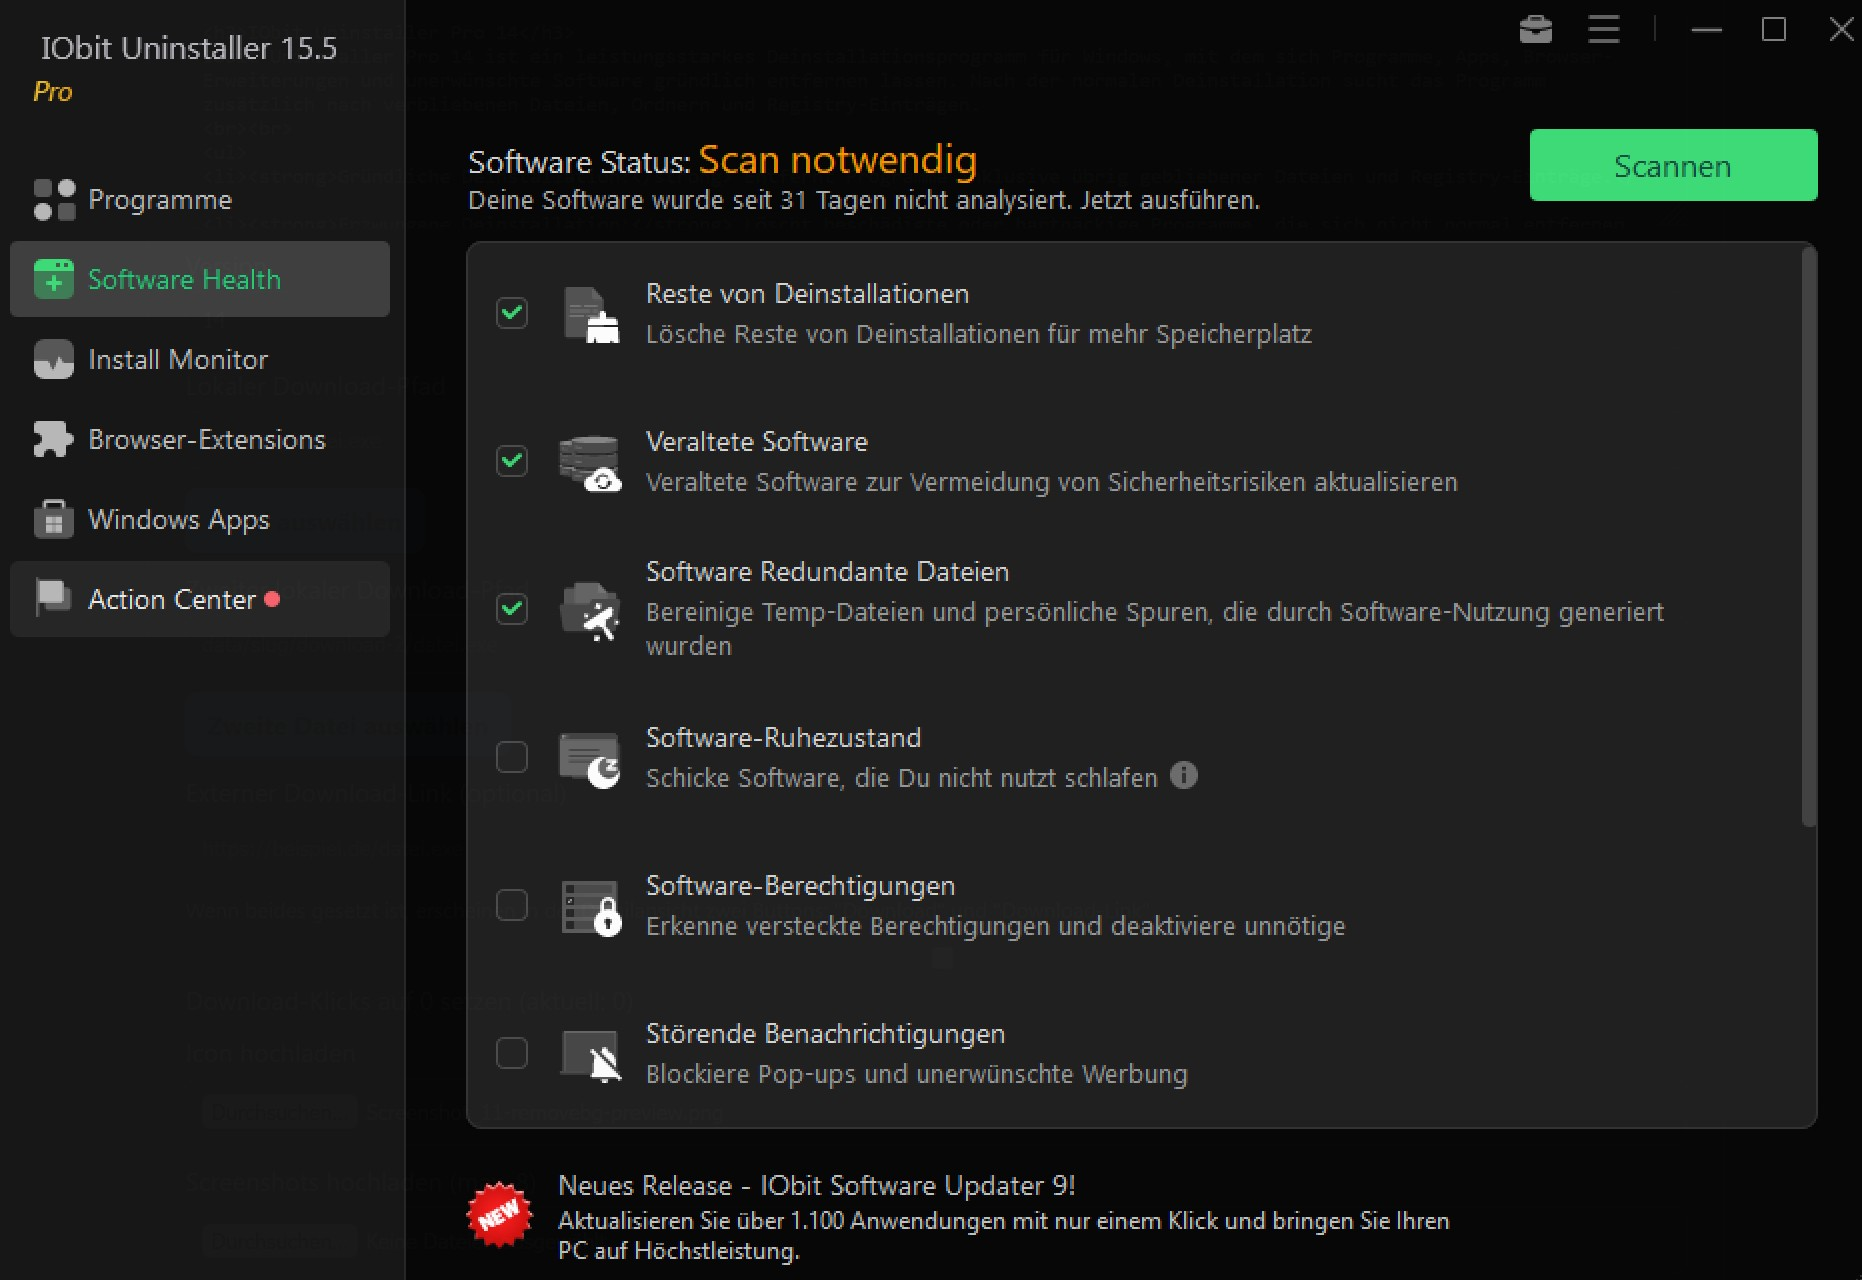Viewport: 1862px width, 1280px height.
Task: Maximize the IObit Uninstaller window
Action: (x=1773, y=30)
